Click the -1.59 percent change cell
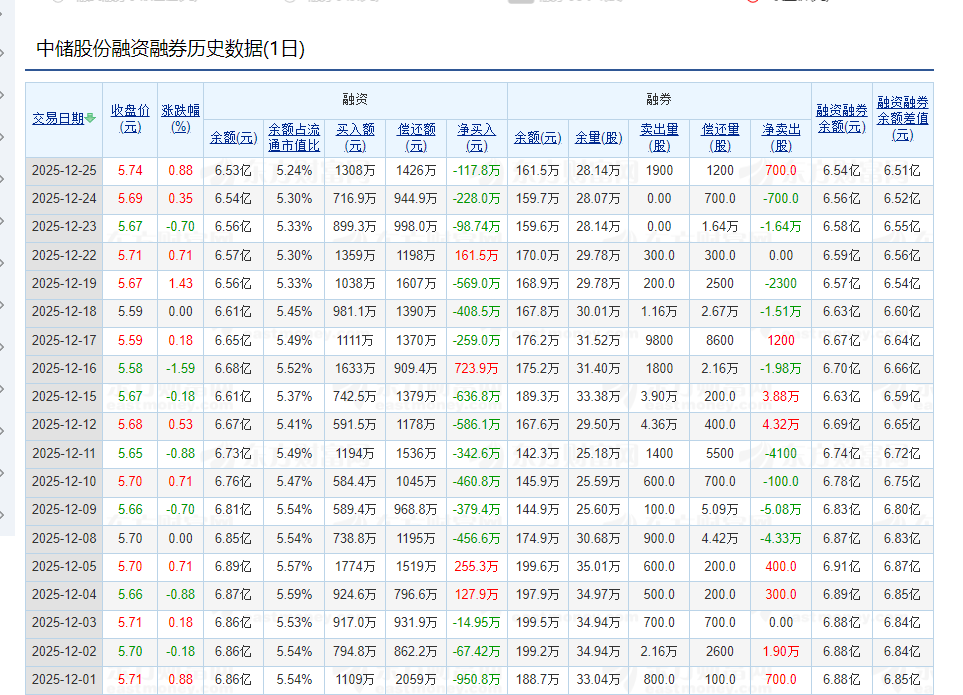This screenshot has height=695, width=963. (x=181, y=369)
